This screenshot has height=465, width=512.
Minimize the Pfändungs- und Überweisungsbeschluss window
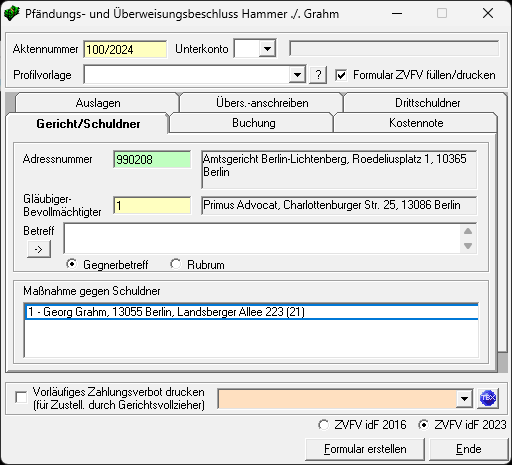397,14
